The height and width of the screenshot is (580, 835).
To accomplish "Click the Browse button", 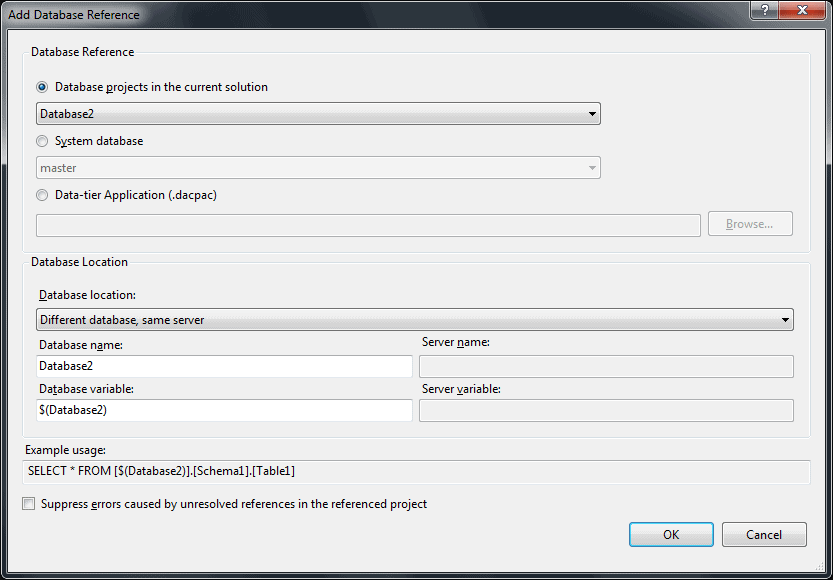I will [750, 224].
